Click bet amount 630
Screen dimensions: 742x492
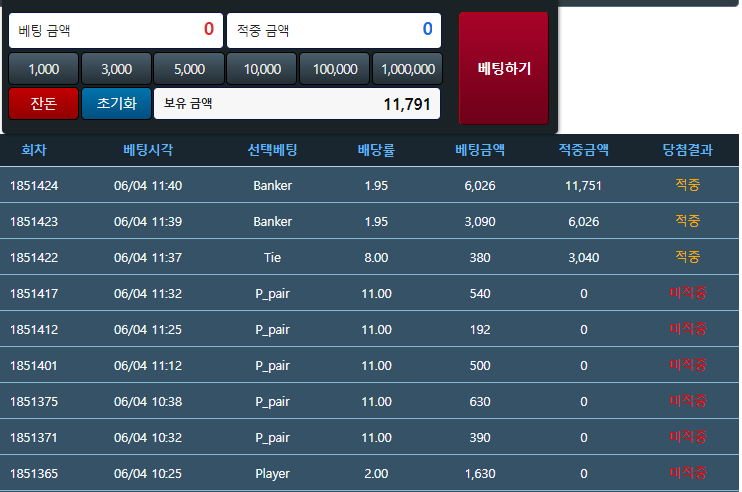480,401
